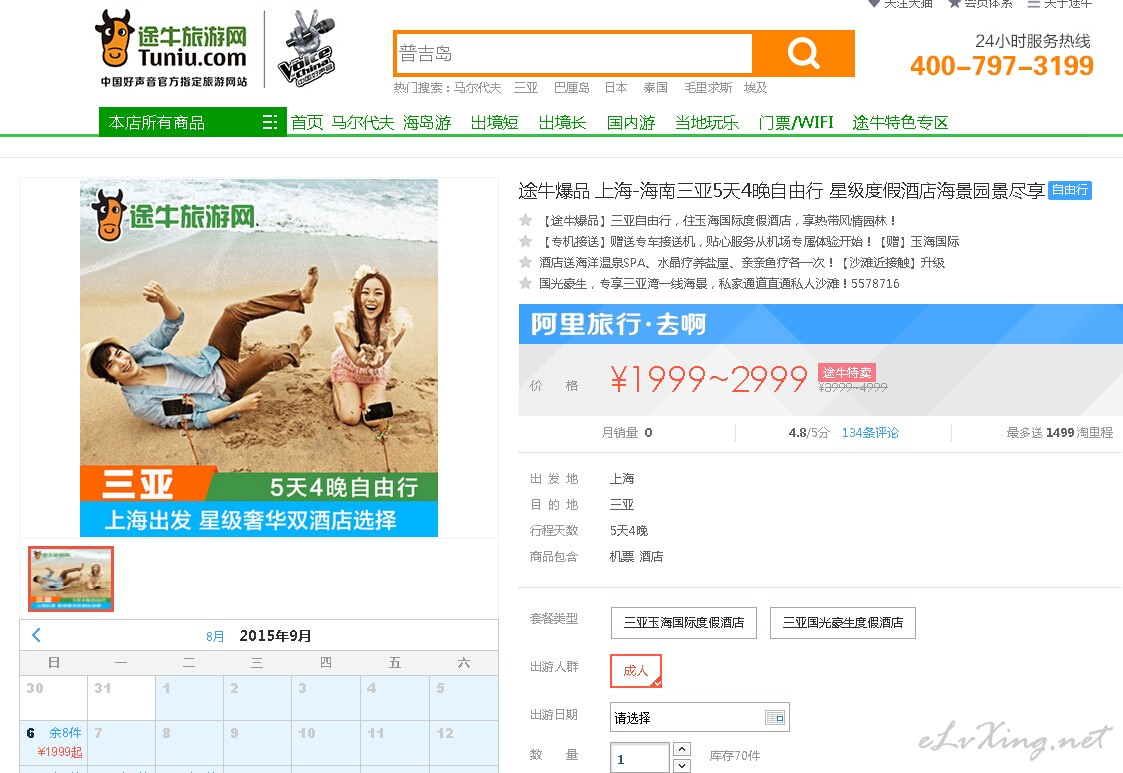Open the 海岛游 navigation item

pos(427,123)
